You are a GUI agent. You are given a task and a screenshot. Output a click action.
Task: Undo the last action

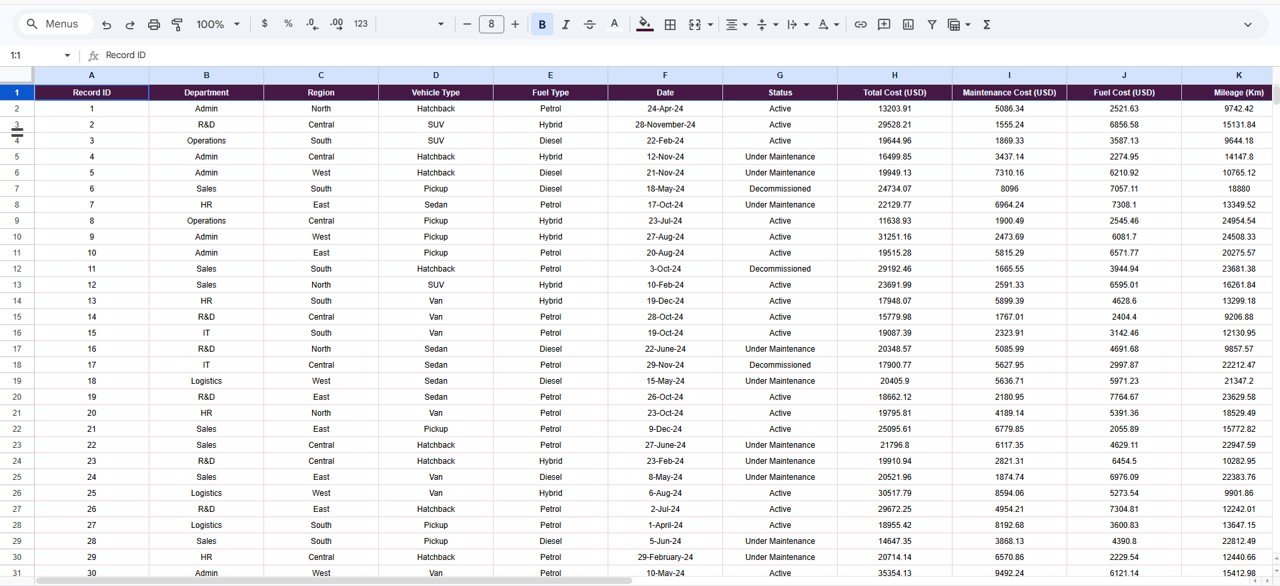pyautogui.click(x=106, y=24)
